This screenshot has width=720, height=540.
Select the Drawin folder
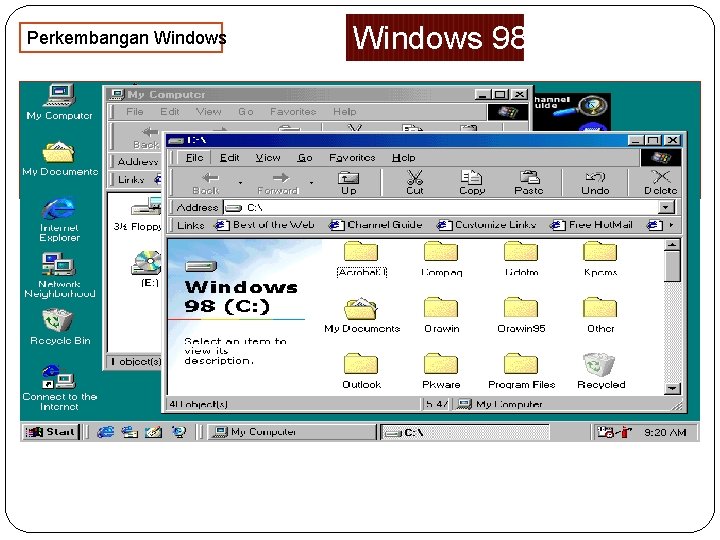pyautogui.click(x=441, y=315)
